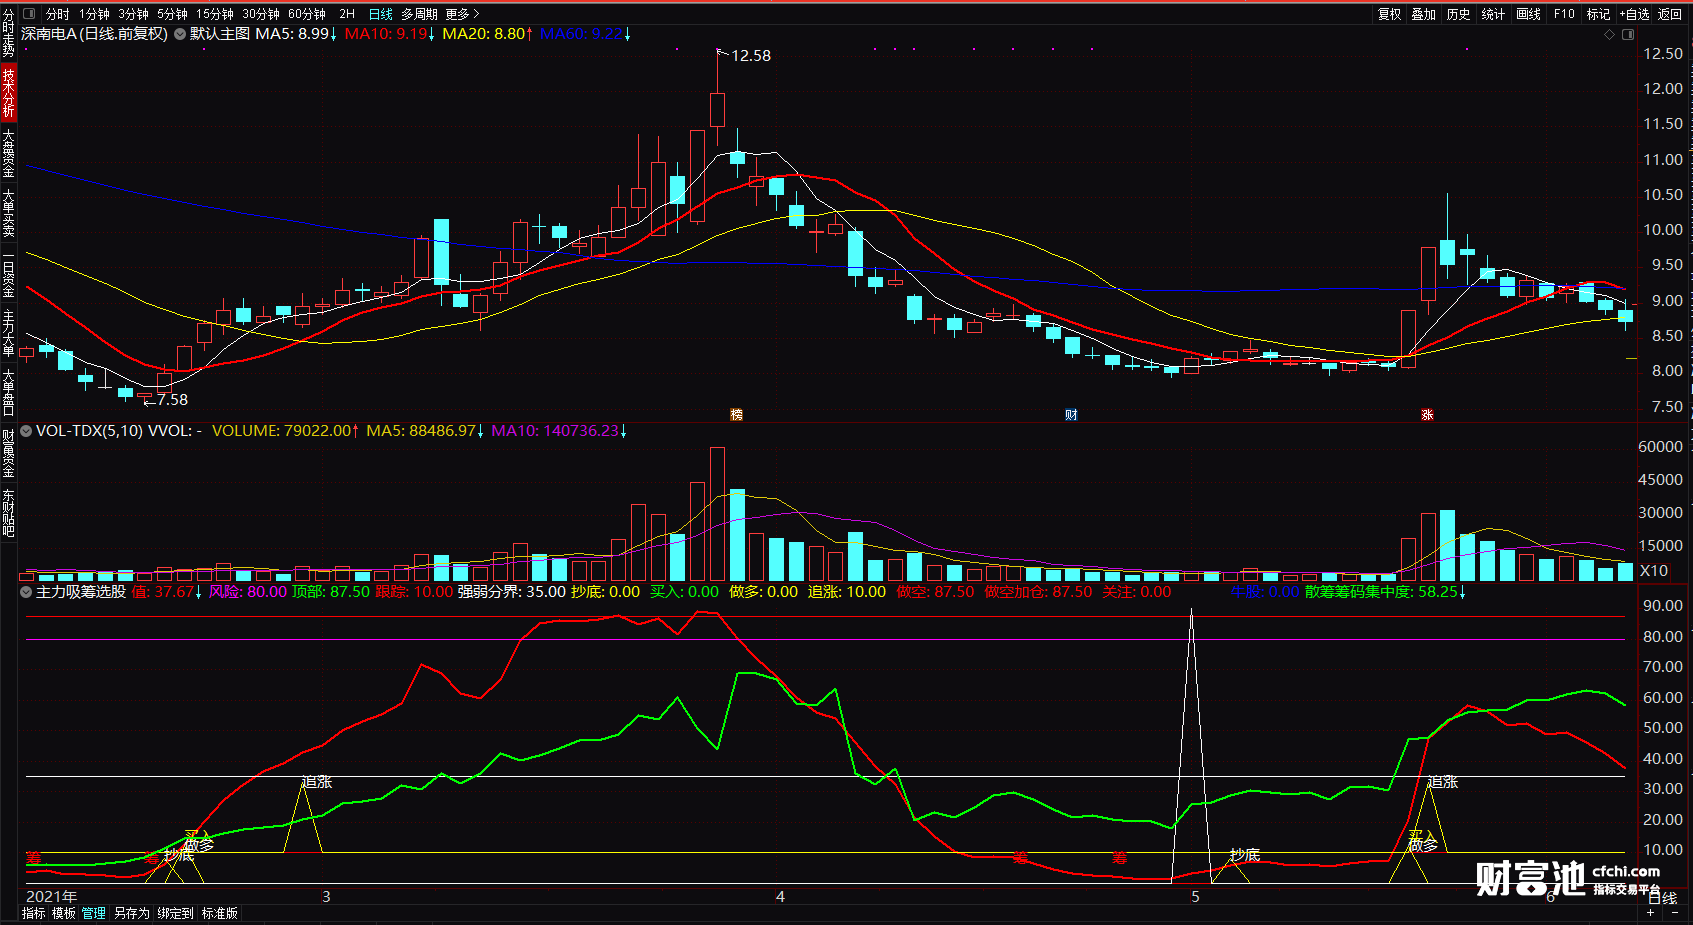Select the 多周期 multi-period view
The height and width of the screenshot is (925, 1693).
[419, 14]
